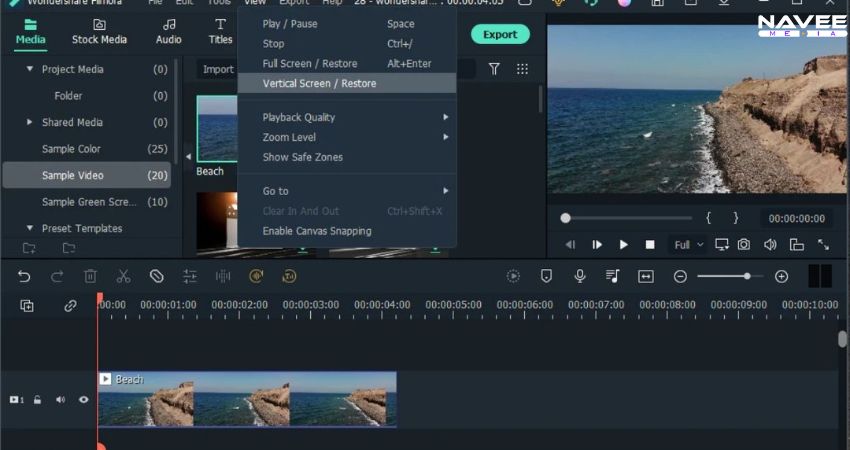Click the grid view icon
This screenshot has height=450, width=850.
[x=522, y=69]
